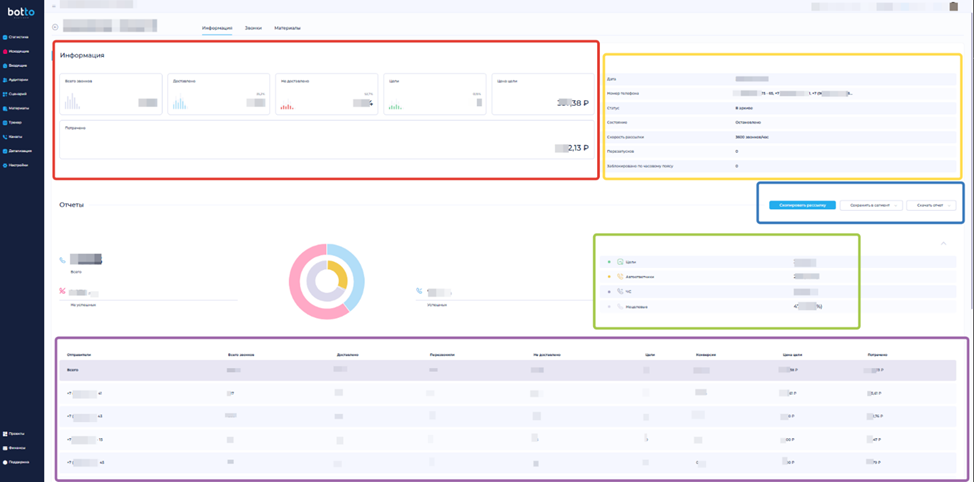Image resolution: width=974 pixels, height=482 pixels.
Task: Select the Информация tab
Action: 216,28
